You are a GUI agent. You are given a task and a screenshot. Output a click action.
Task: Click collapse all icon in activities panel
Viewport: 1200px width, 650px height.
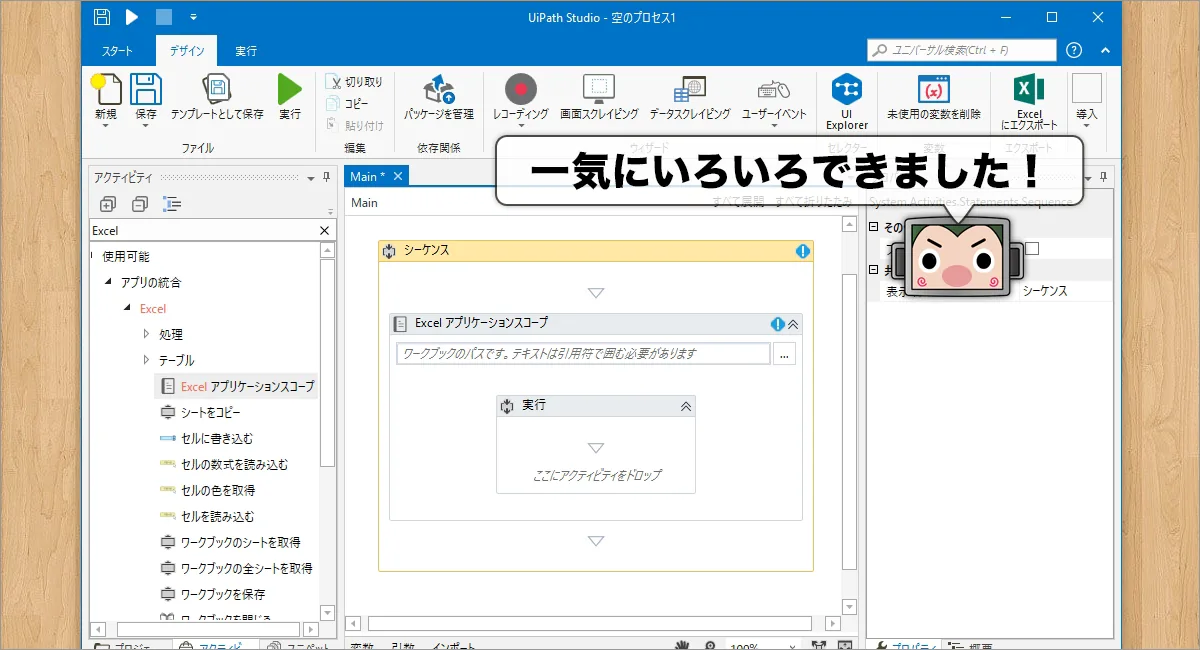pyautogui.click(x=140, y=204)
